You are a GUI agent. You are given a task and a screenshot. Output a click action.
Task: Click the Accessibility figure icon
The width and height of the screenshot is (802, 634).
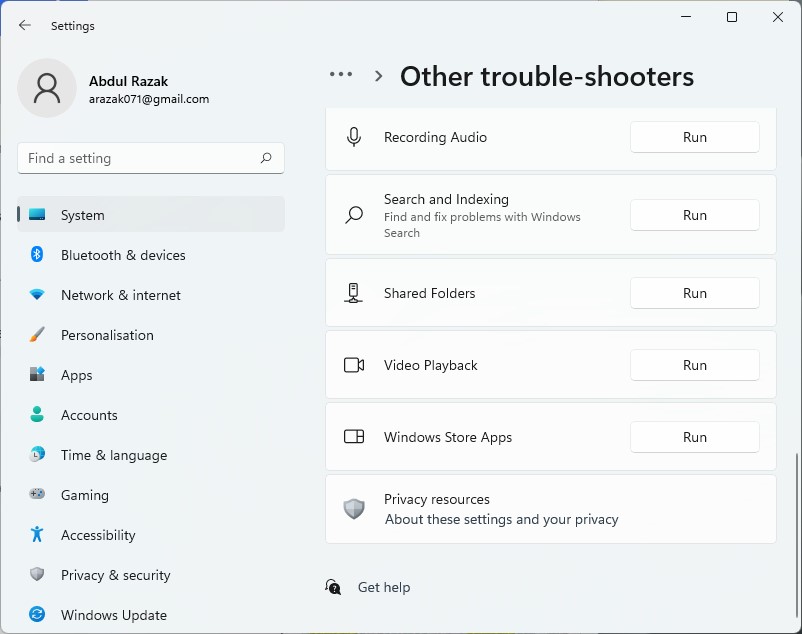point(37,534)
